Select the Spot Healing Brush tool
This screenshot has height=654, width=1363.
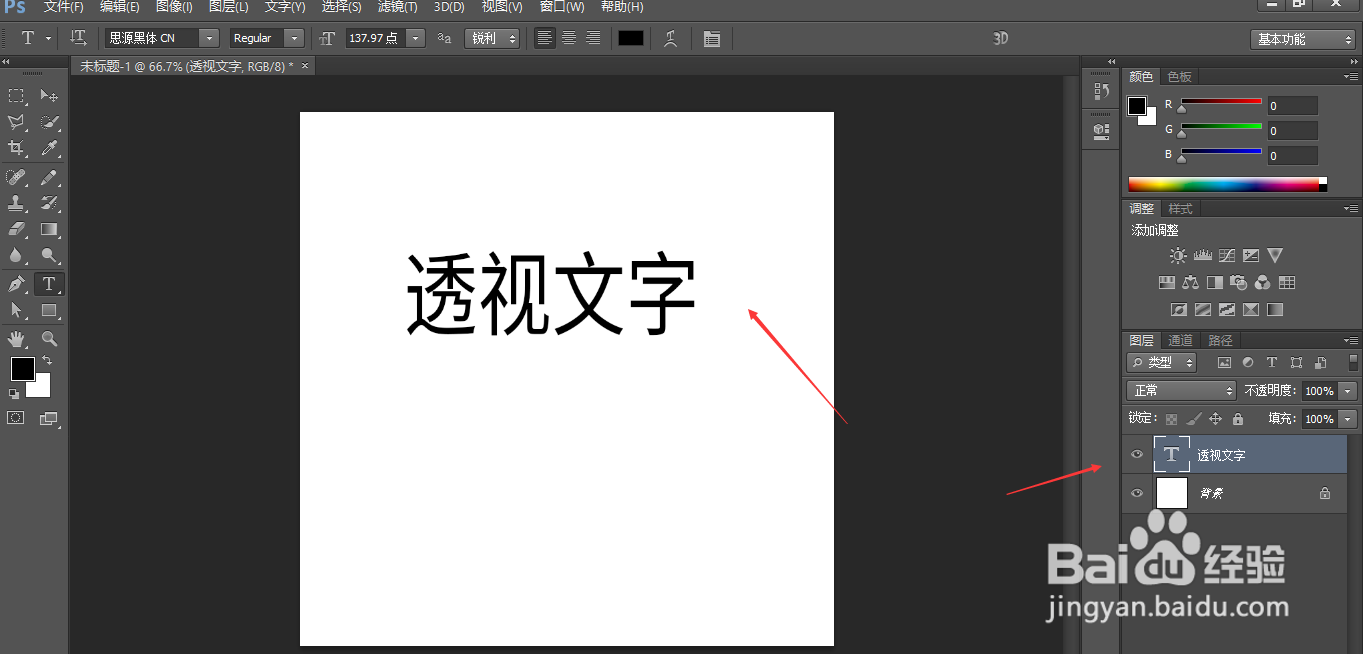click(x=15, y=176)
